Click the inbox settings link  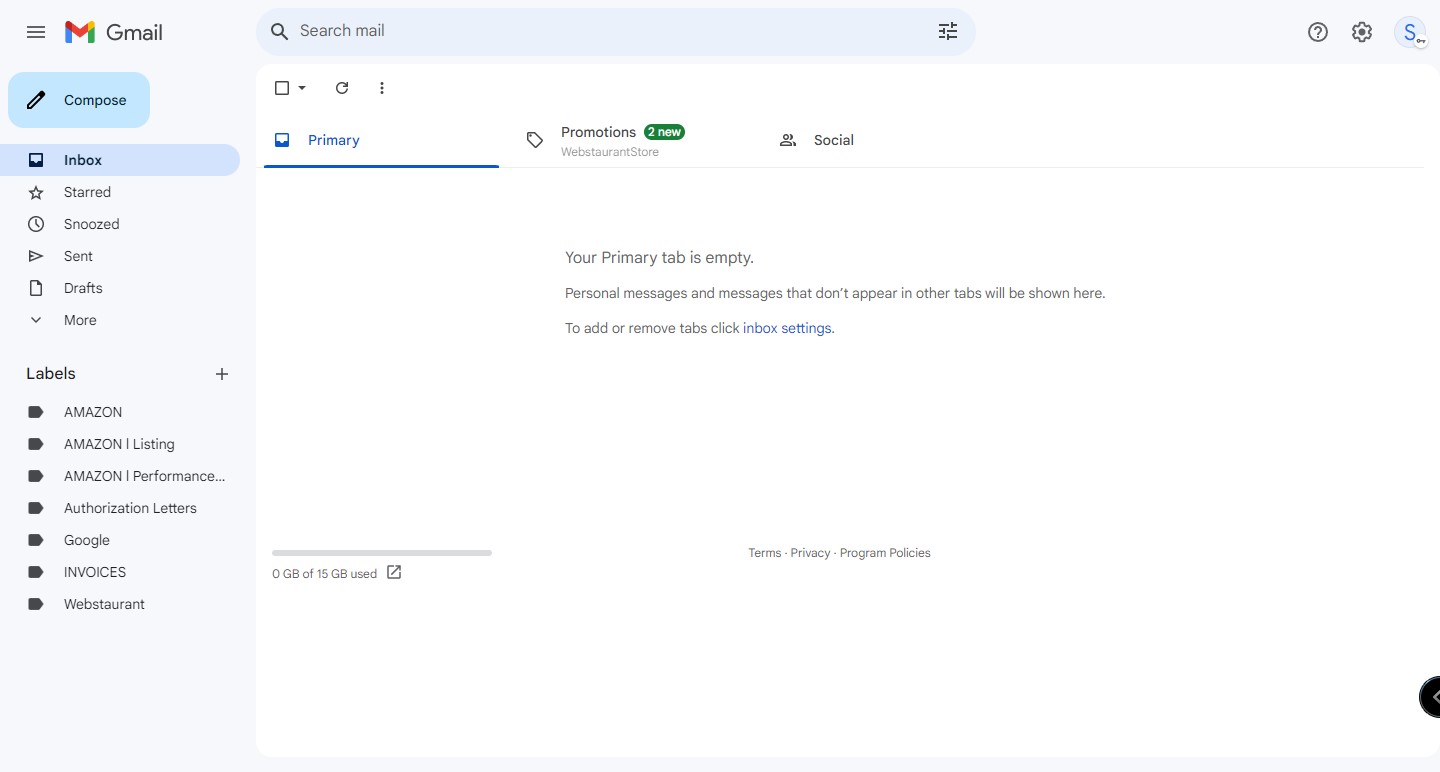click(x=787, y=328)
